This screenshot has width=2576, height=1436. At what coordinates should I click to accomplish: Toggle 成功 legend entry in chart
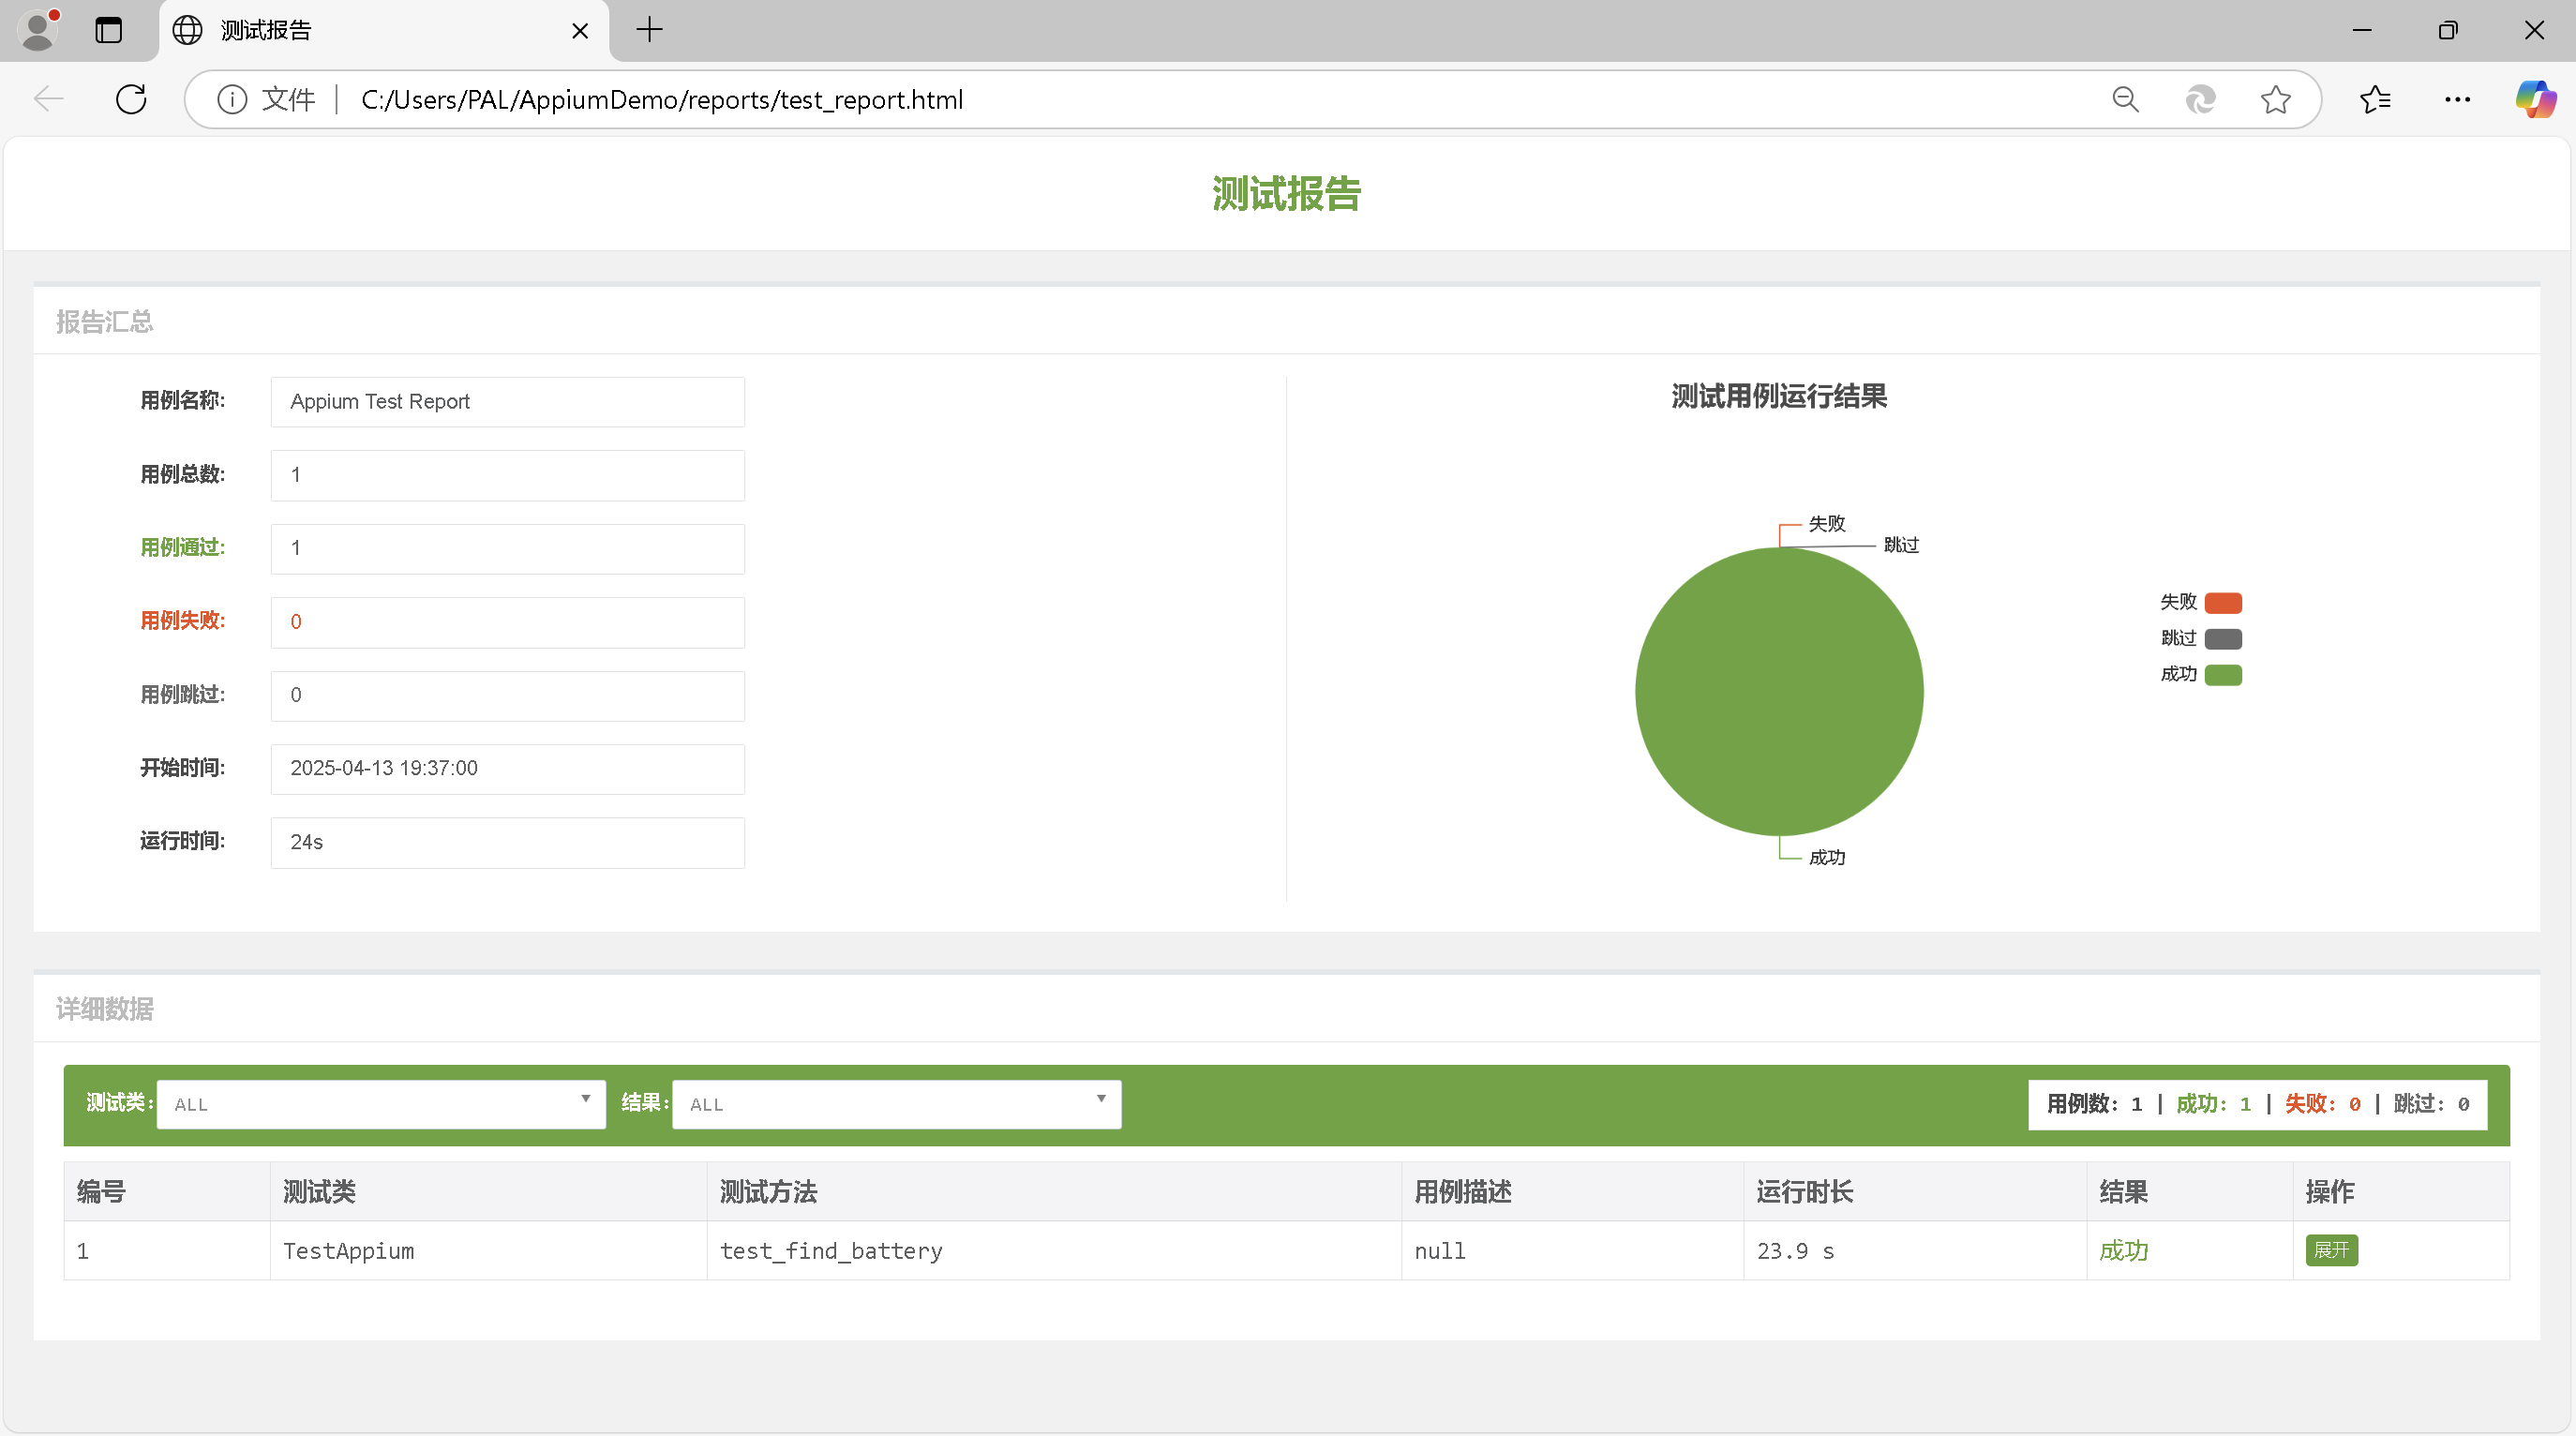tap(2222, 674)
